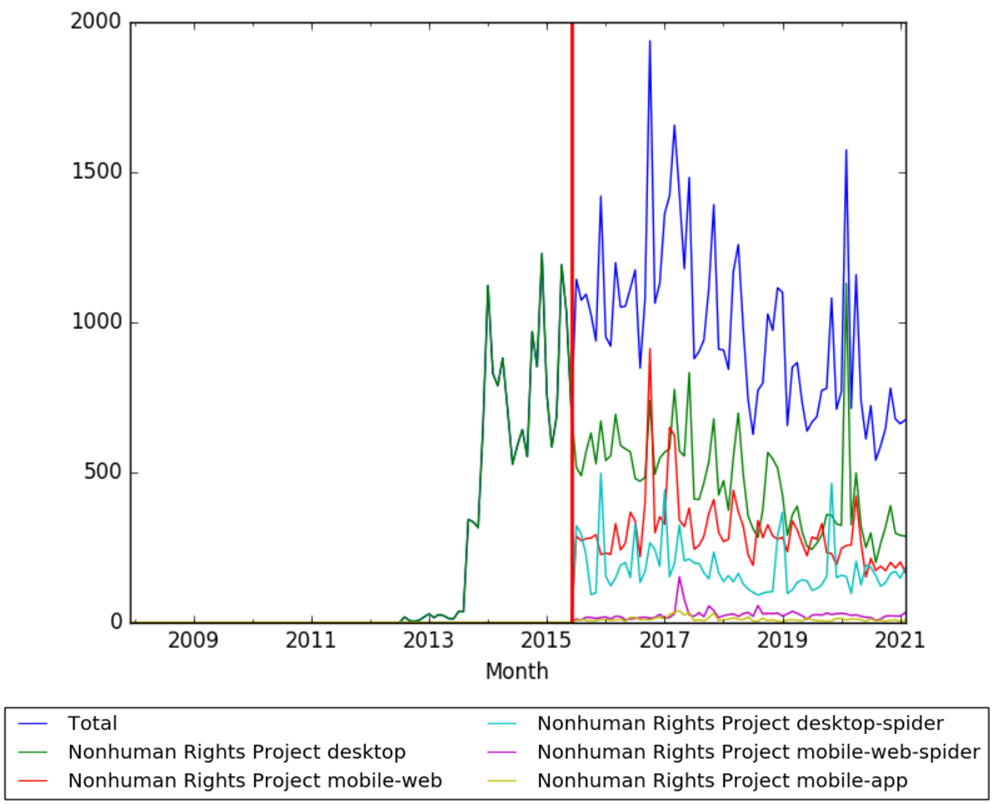The height and width of the screenshot is (804, 995).
Task: Select 'Nonhuman Rights Project desktop-spider' legend label
Action: coord(740,723)
